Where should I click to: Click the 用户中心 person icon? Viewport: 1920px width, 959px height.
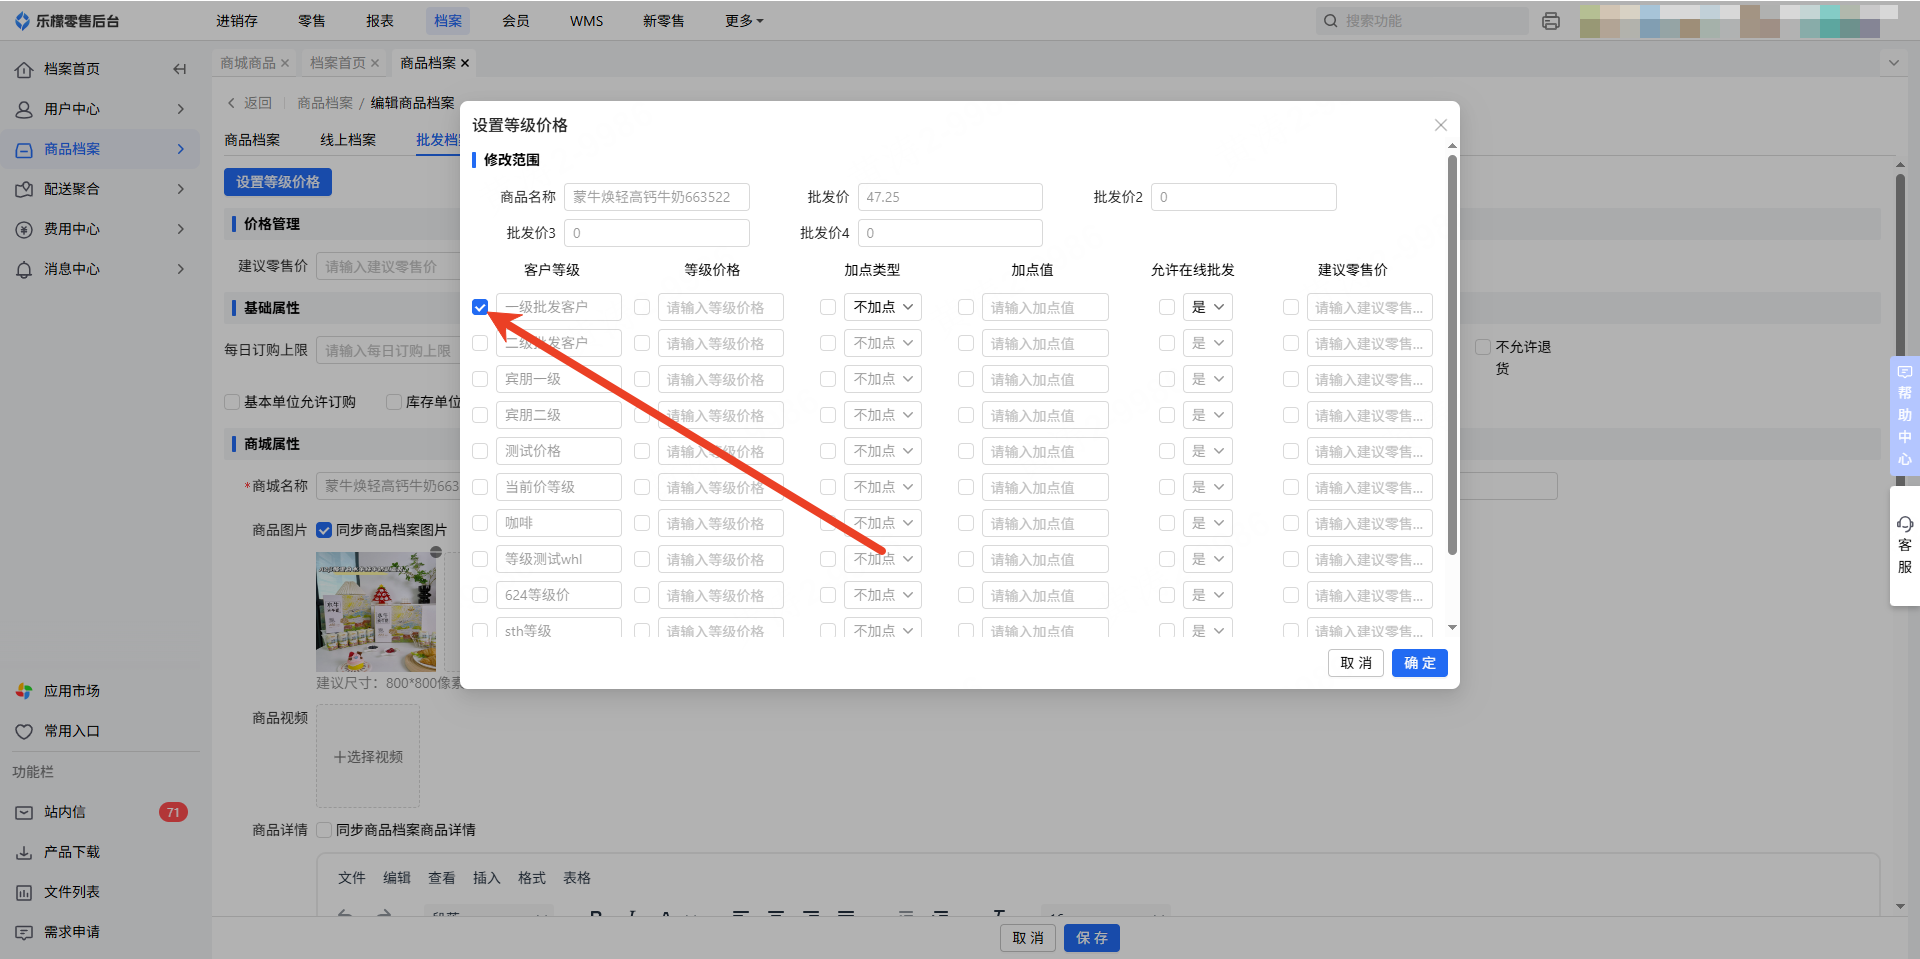[24, 109]
